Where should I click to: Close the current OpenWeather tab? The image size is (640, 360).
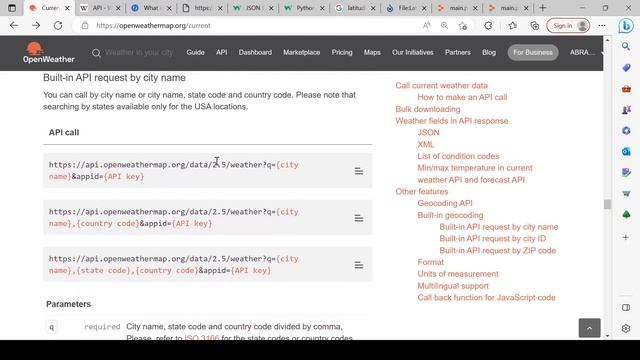(67, 8)
